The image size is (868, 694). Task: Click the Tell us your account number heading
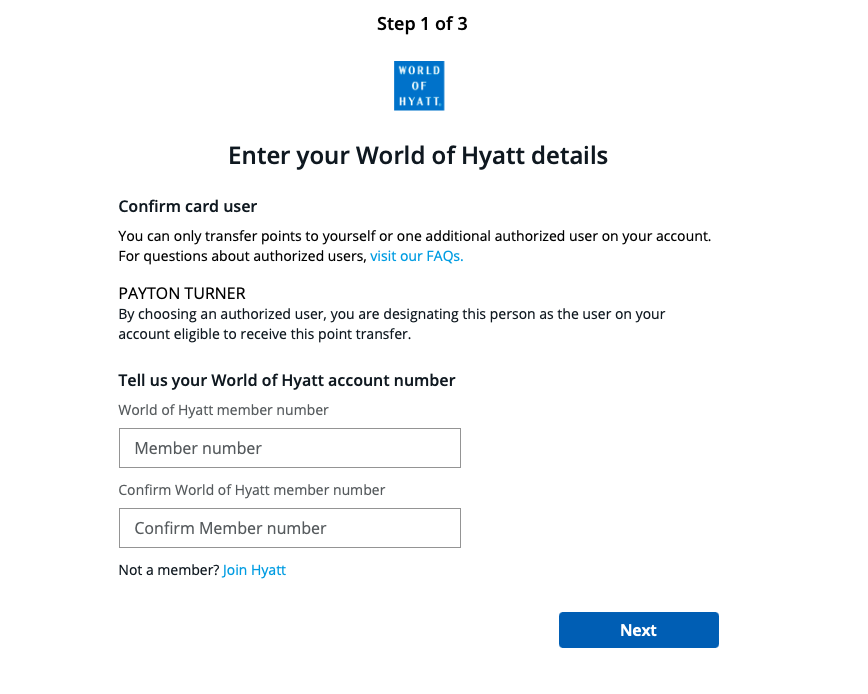287,380
